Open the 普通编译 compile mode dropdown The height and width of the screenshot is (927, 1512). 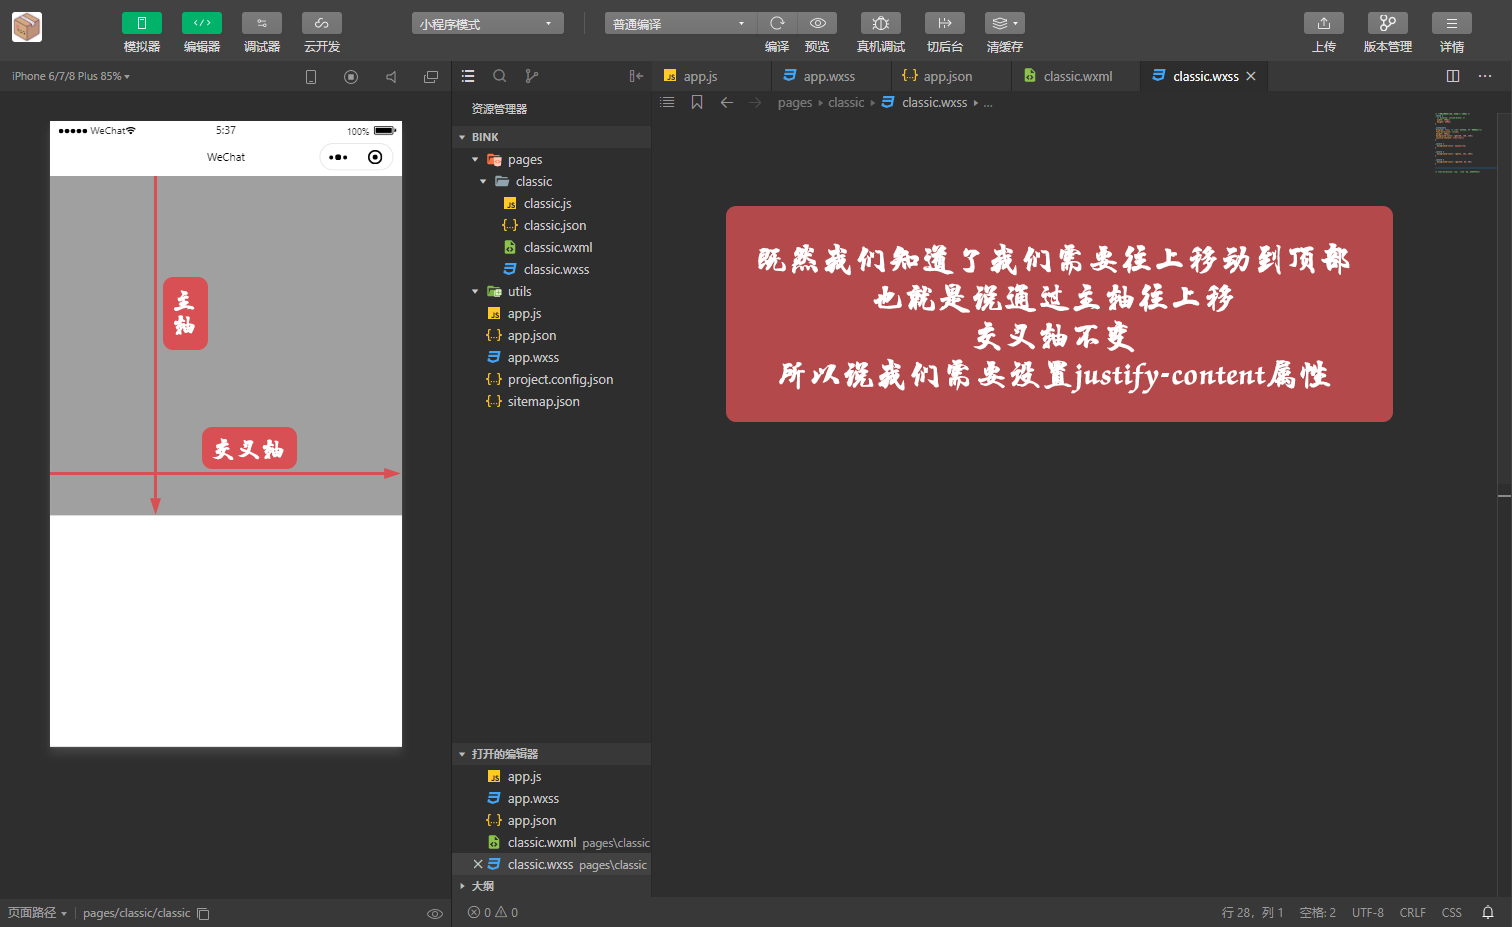click(679, 22)
